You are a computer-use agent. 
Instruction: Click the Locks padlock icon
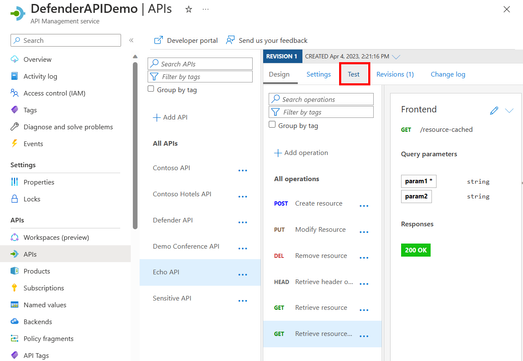pos(14,199)
